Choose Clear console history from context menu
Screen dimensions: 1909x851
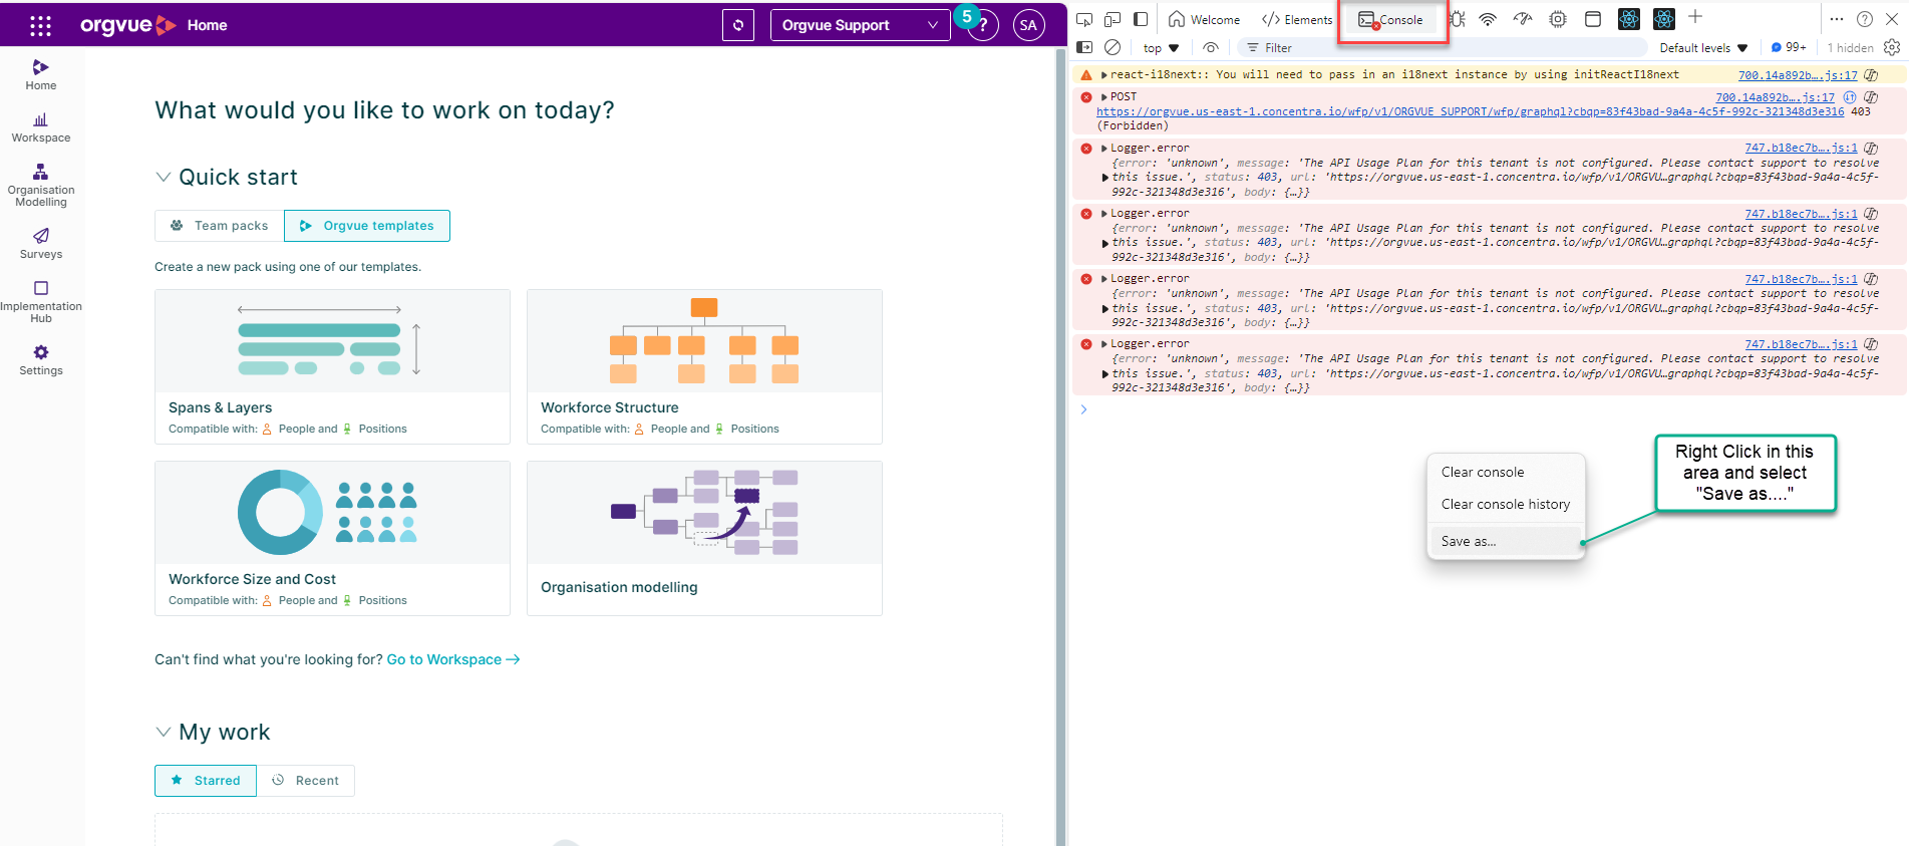tap(1506, 504)
